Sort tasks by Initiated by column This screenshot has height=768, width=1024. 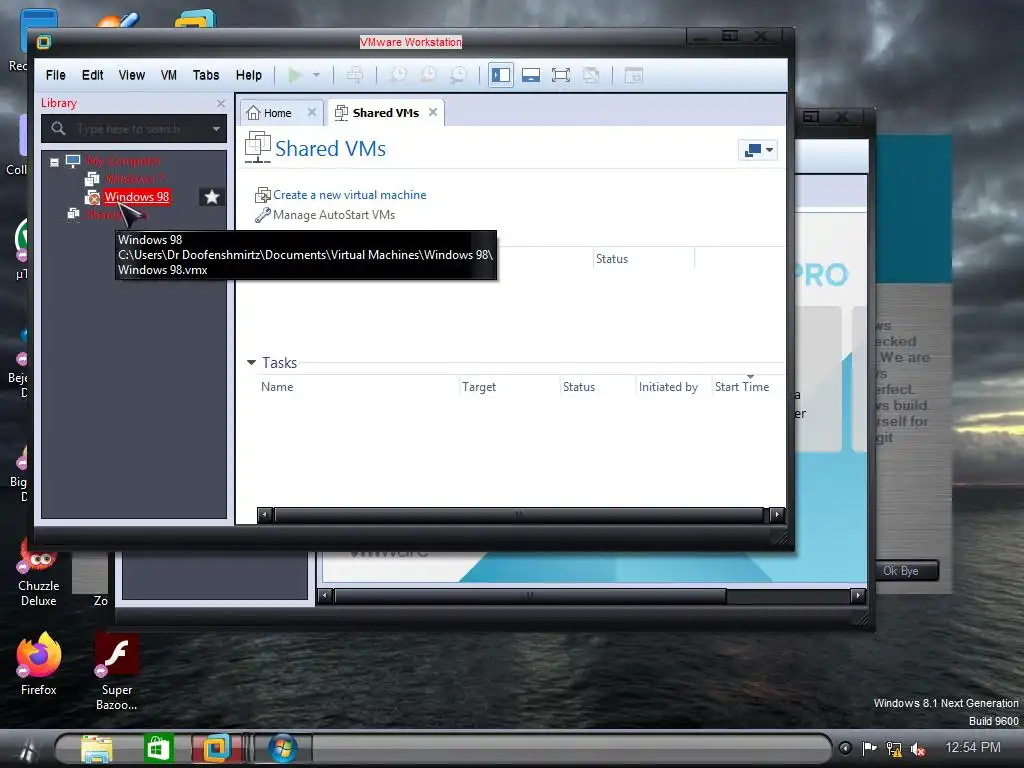[668, 387]
